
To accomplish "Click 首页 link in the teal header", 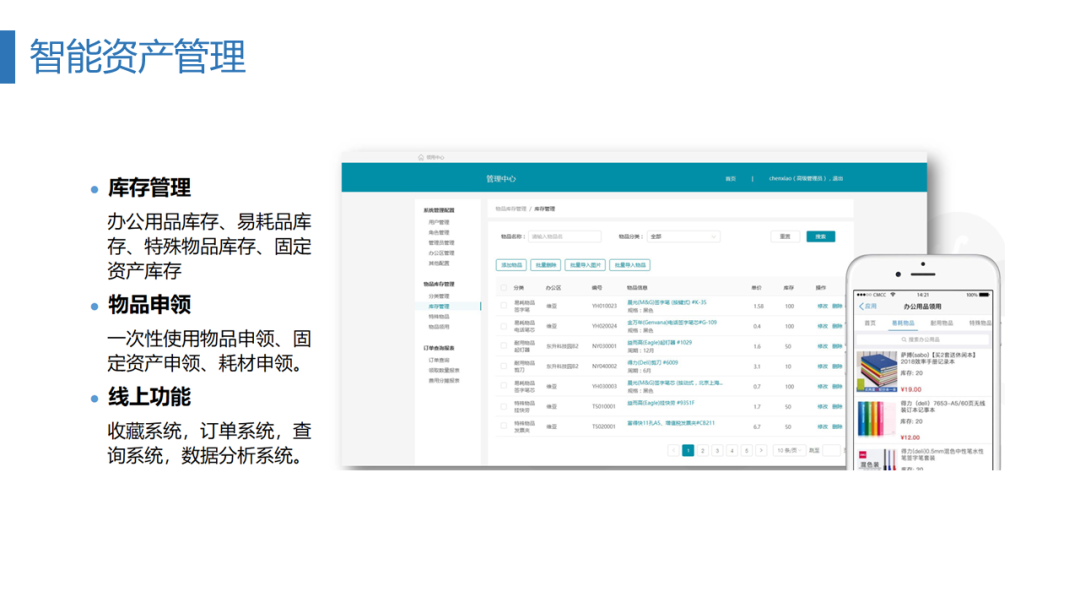I will 731,178.
